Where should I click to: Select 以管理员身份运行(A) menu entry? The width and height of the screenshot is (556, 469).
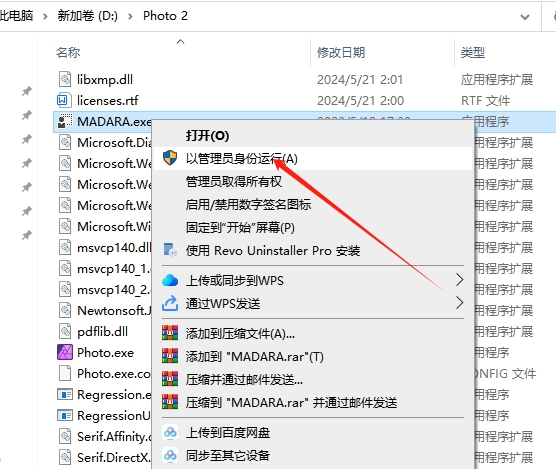(x=314, y=158)
